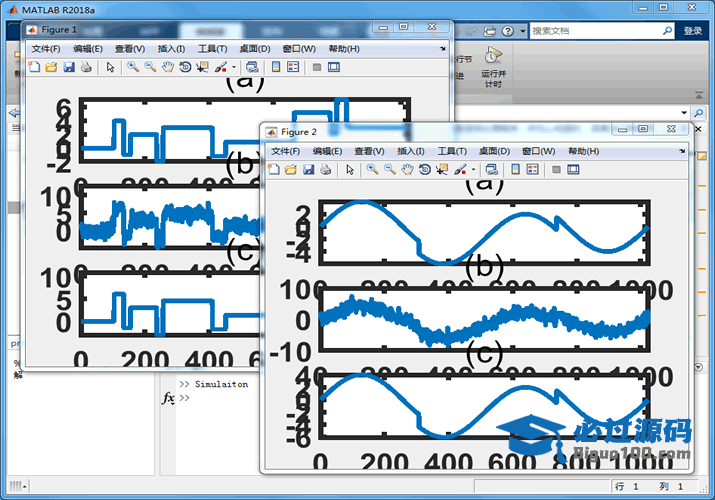Click Link Plot icon in Figure 1 toolbar

(x=252, y=67)
